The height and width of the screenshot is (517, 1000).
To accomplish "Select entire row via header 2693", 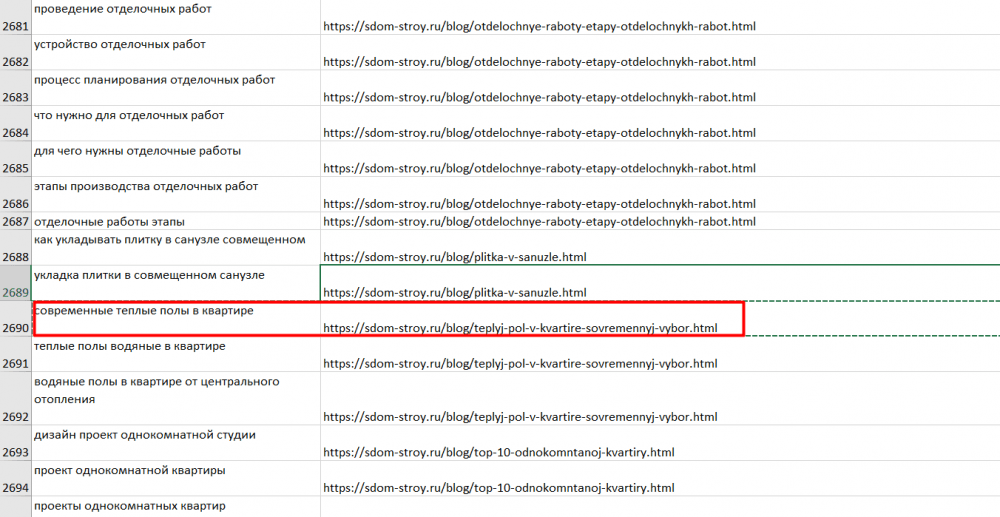I will pyautogui.click(x=15, y=442).
